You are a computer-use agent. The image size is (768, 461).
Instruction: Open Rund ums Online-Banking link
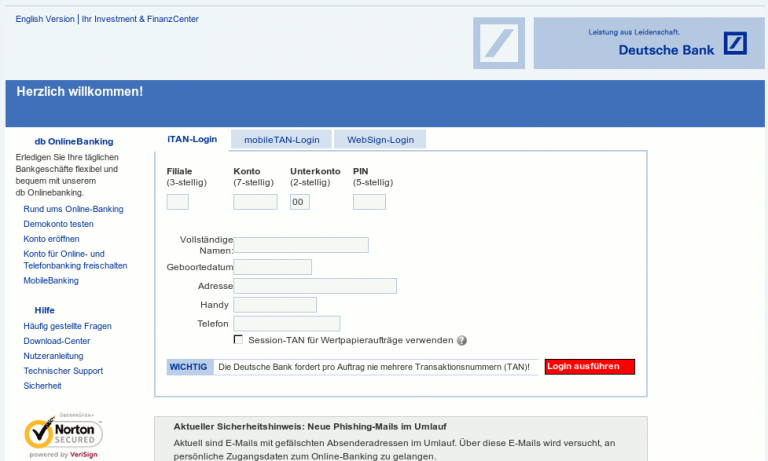(x=73, y=209)
